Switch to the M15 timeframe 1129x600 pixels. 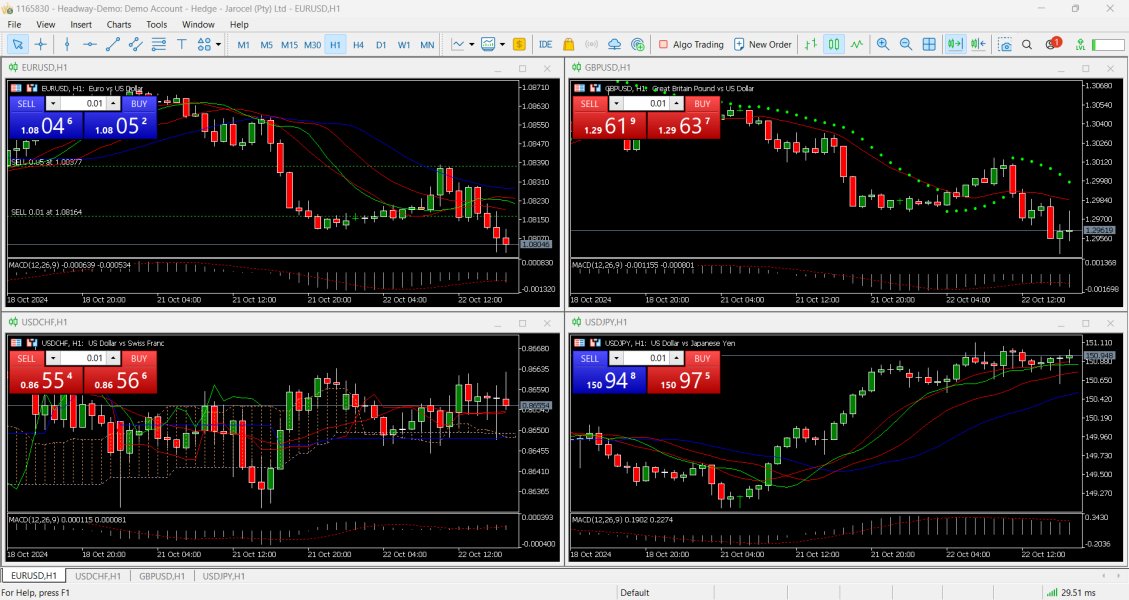[x=289, y=45]
